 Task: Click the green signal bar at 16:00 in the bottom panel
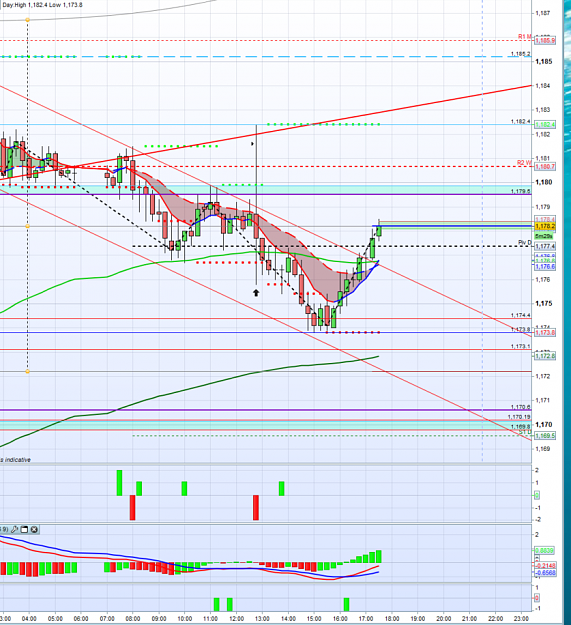pyautogui.click(x=346, y=604)
